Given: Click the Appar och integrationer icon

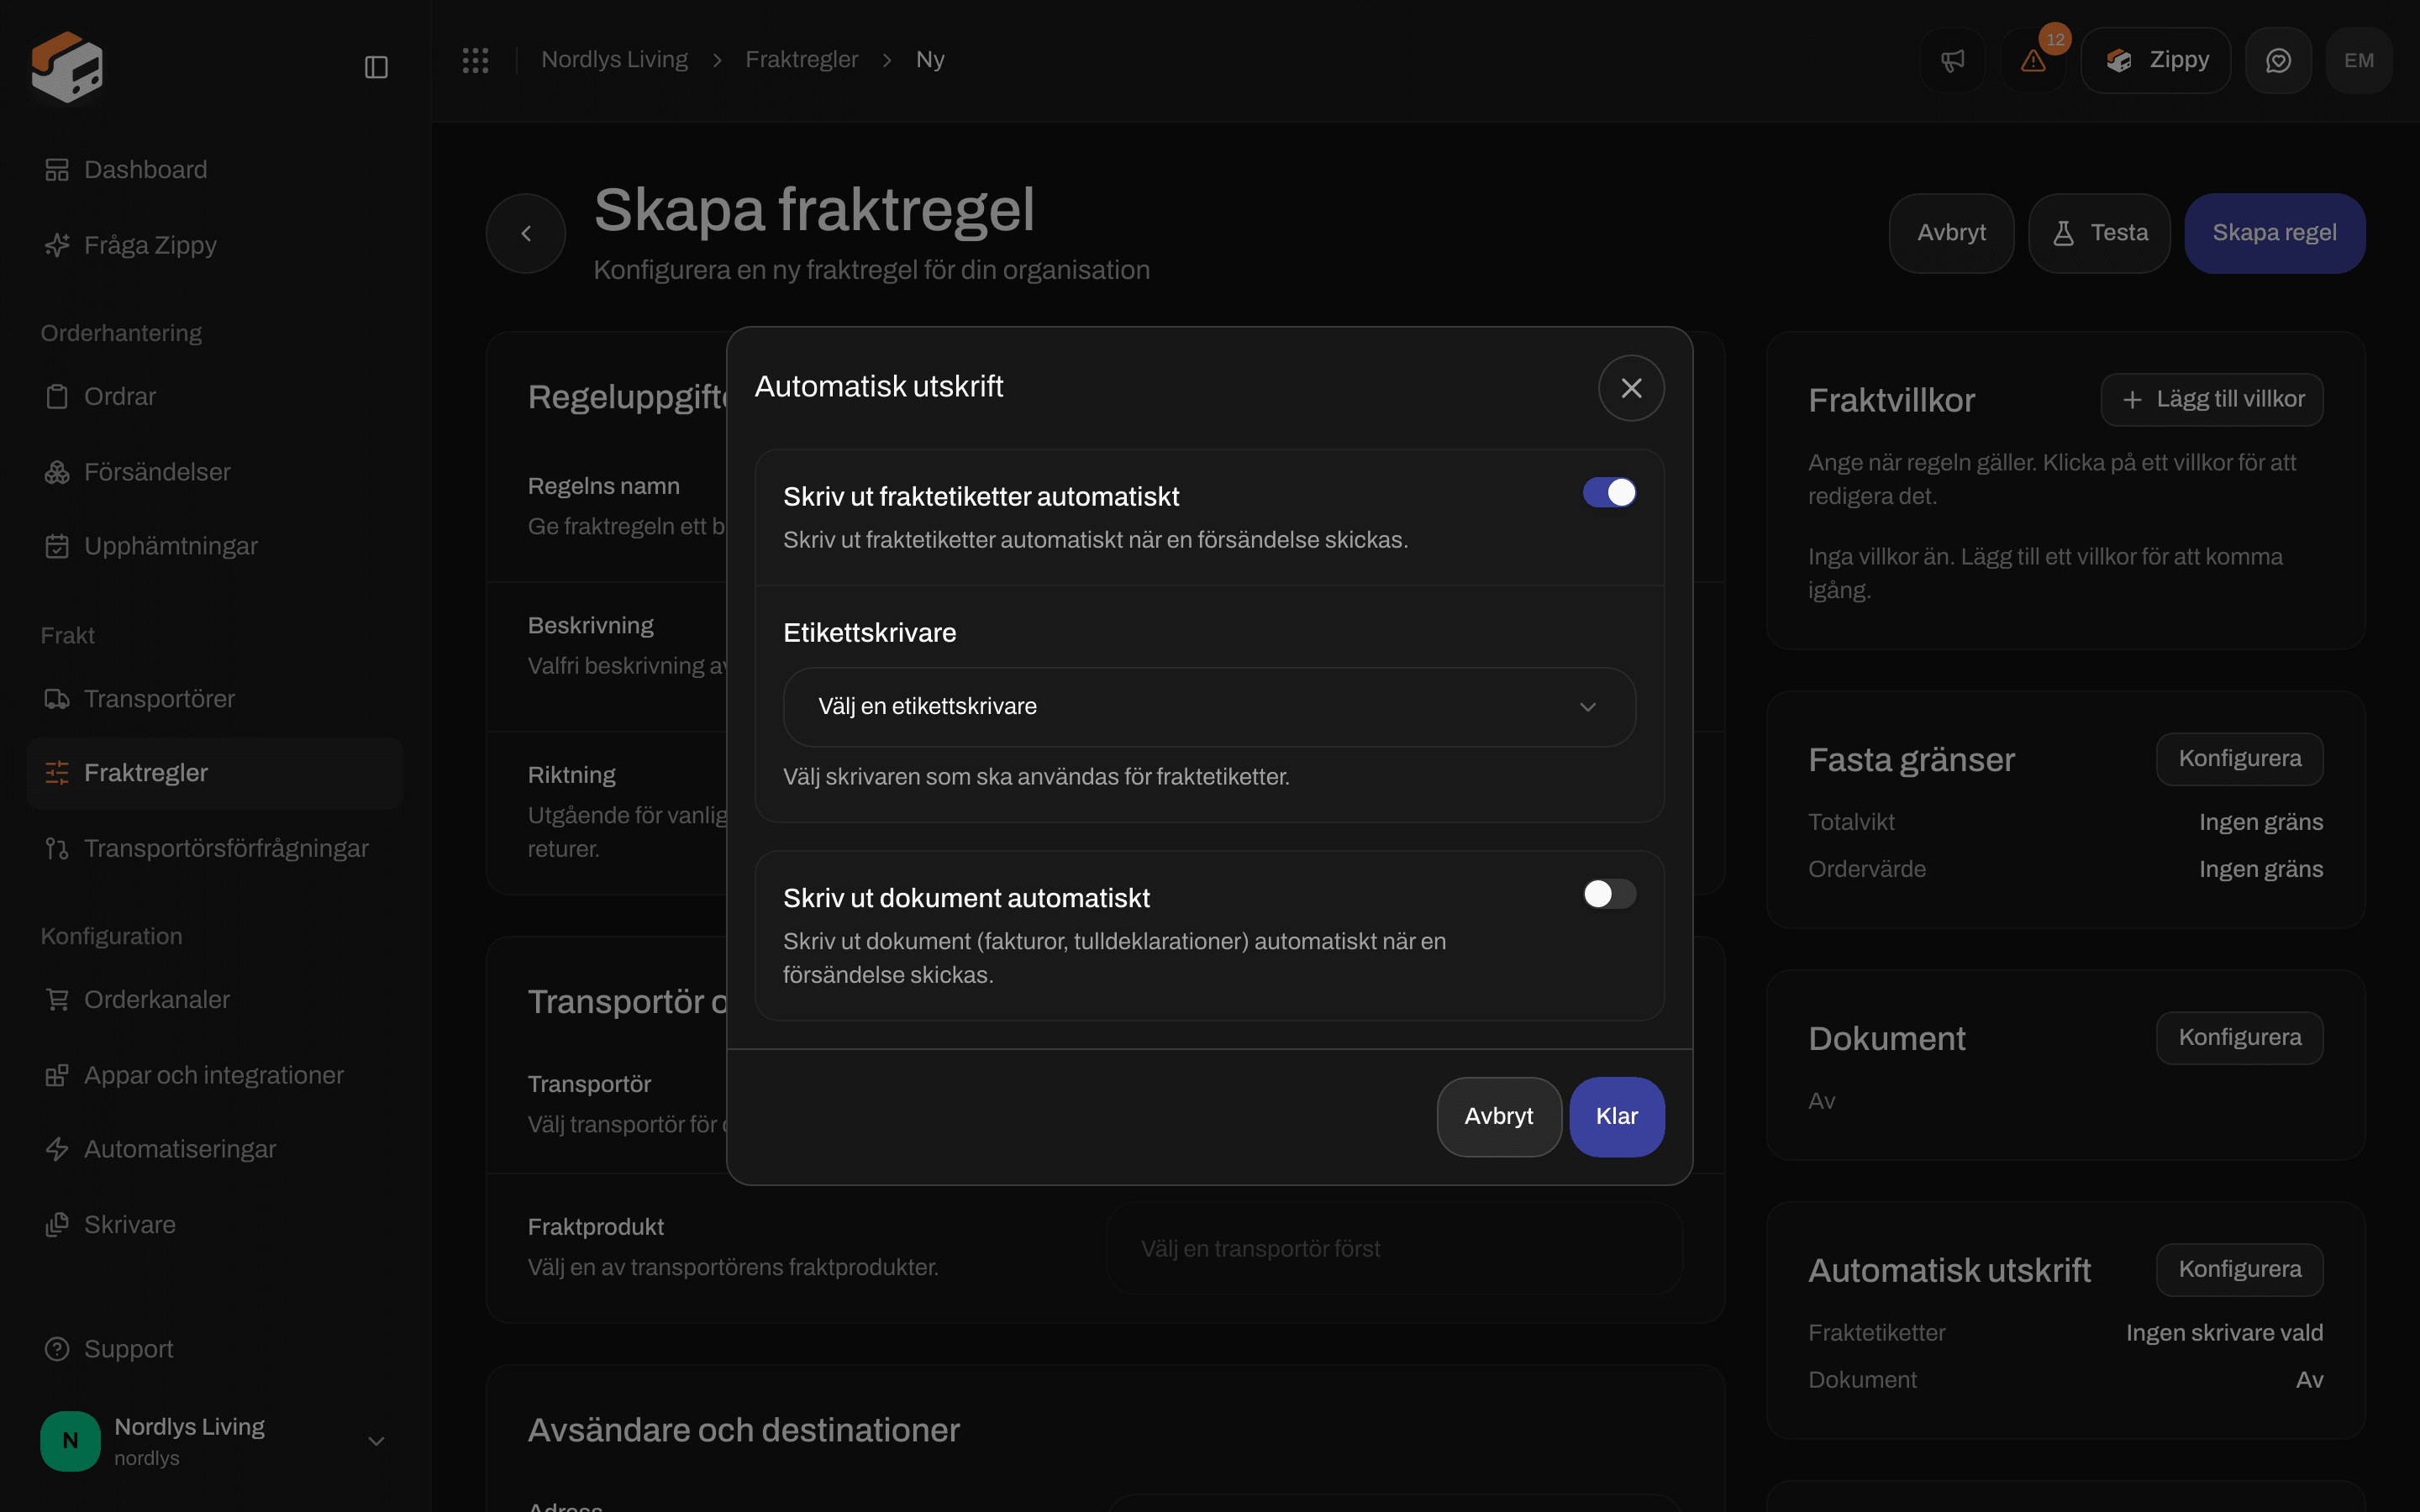Looking at the screenshot, I should [57, 1075].
